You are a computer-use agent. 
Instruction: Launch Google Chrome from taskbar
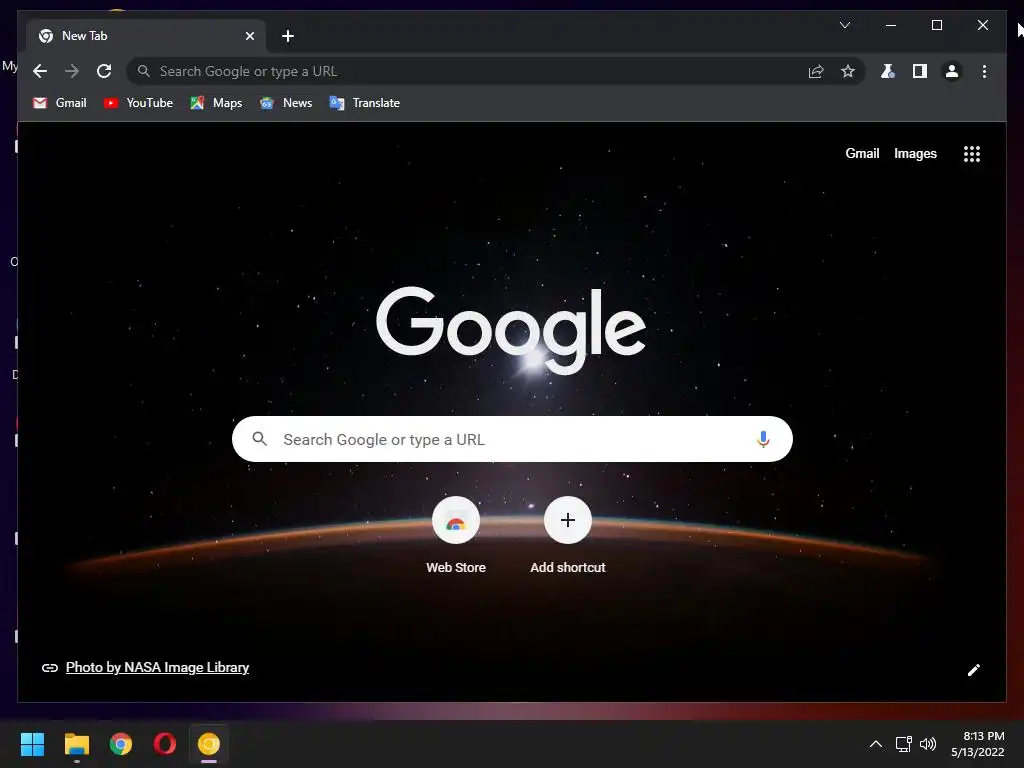coord(121,744)
